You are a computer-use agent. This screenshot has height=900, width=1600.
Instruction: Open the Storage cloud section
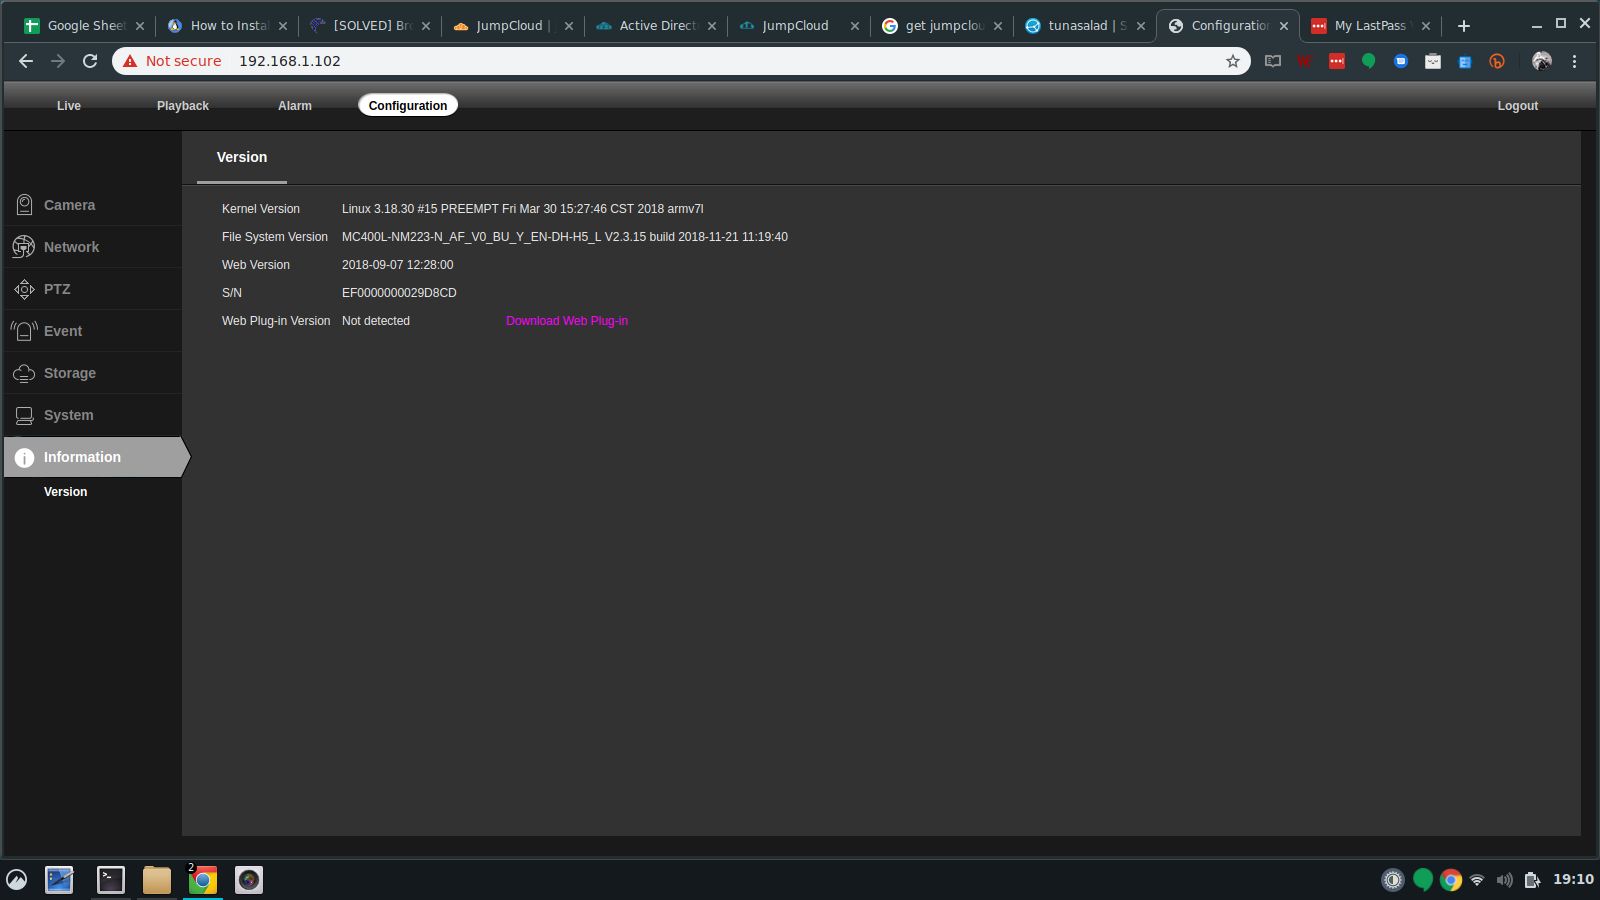pyautogui.click(x=69, y=373)
